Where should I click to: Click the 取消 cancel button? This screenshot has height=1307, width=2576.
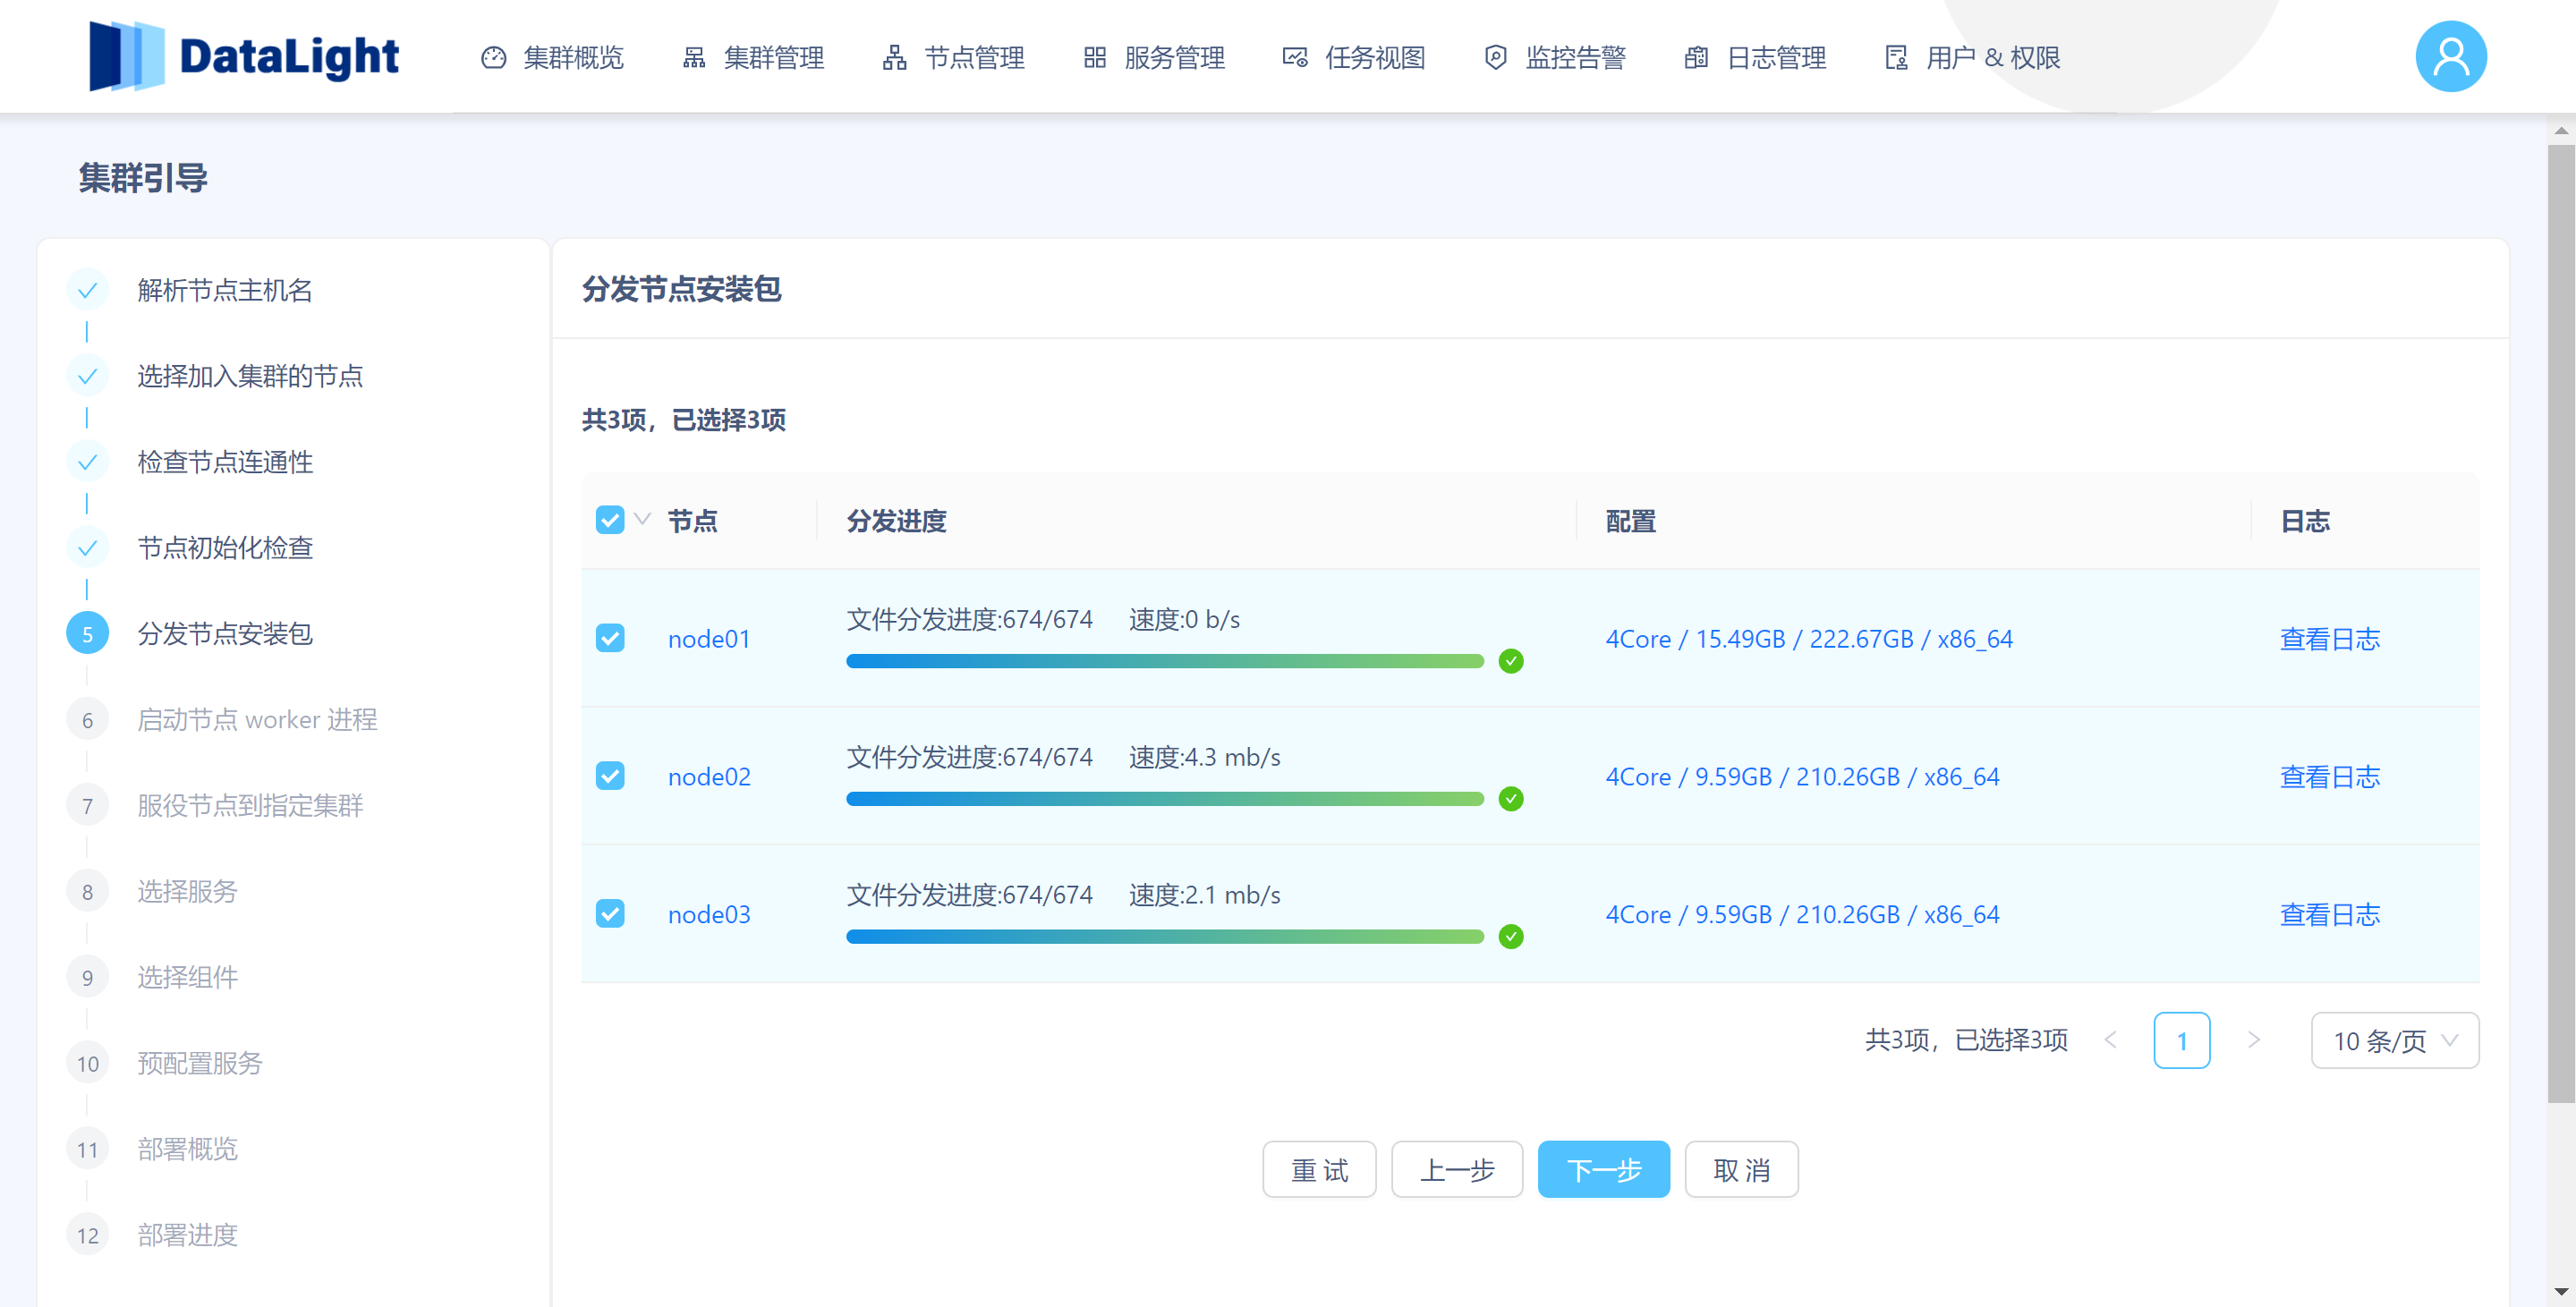point(1742,1170)
